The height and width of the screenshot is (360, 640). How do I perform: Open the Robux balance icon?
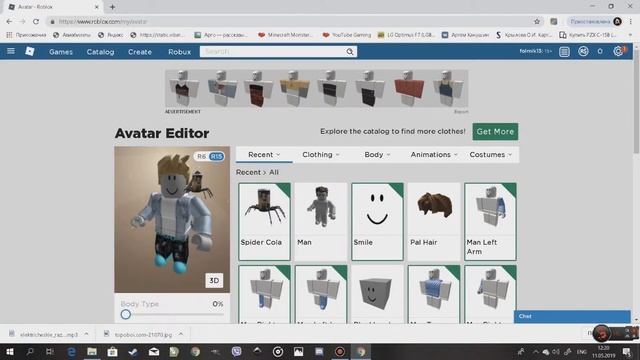coord(583,51)
